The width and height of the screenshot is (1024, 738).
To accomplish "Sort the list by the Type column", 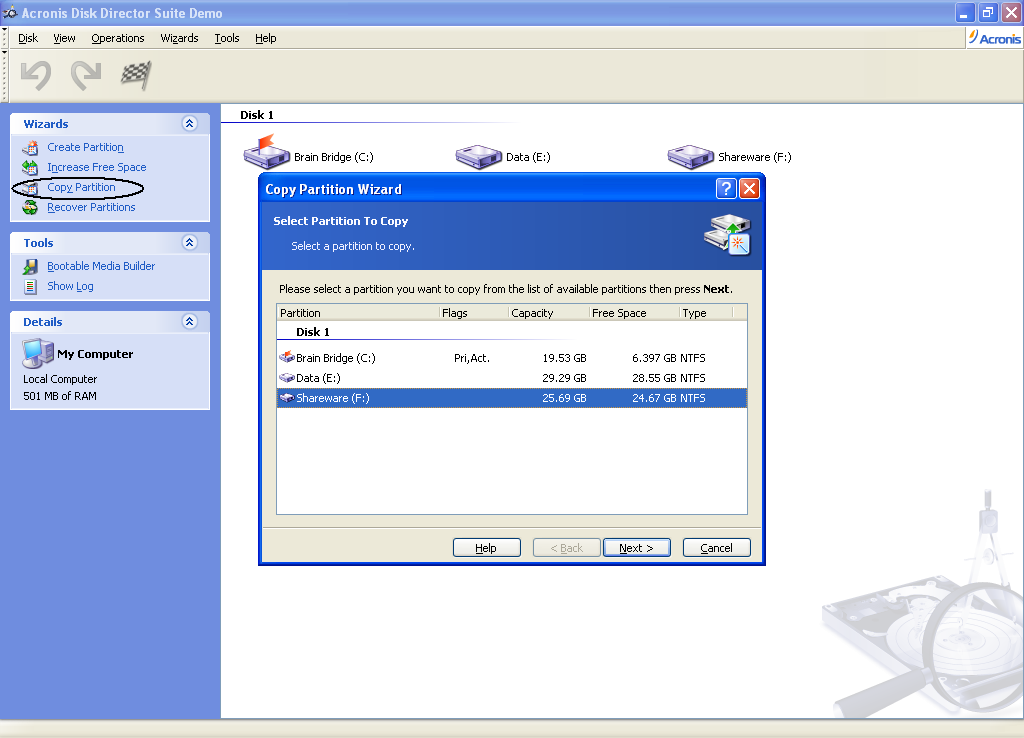I will coord(707,313).
